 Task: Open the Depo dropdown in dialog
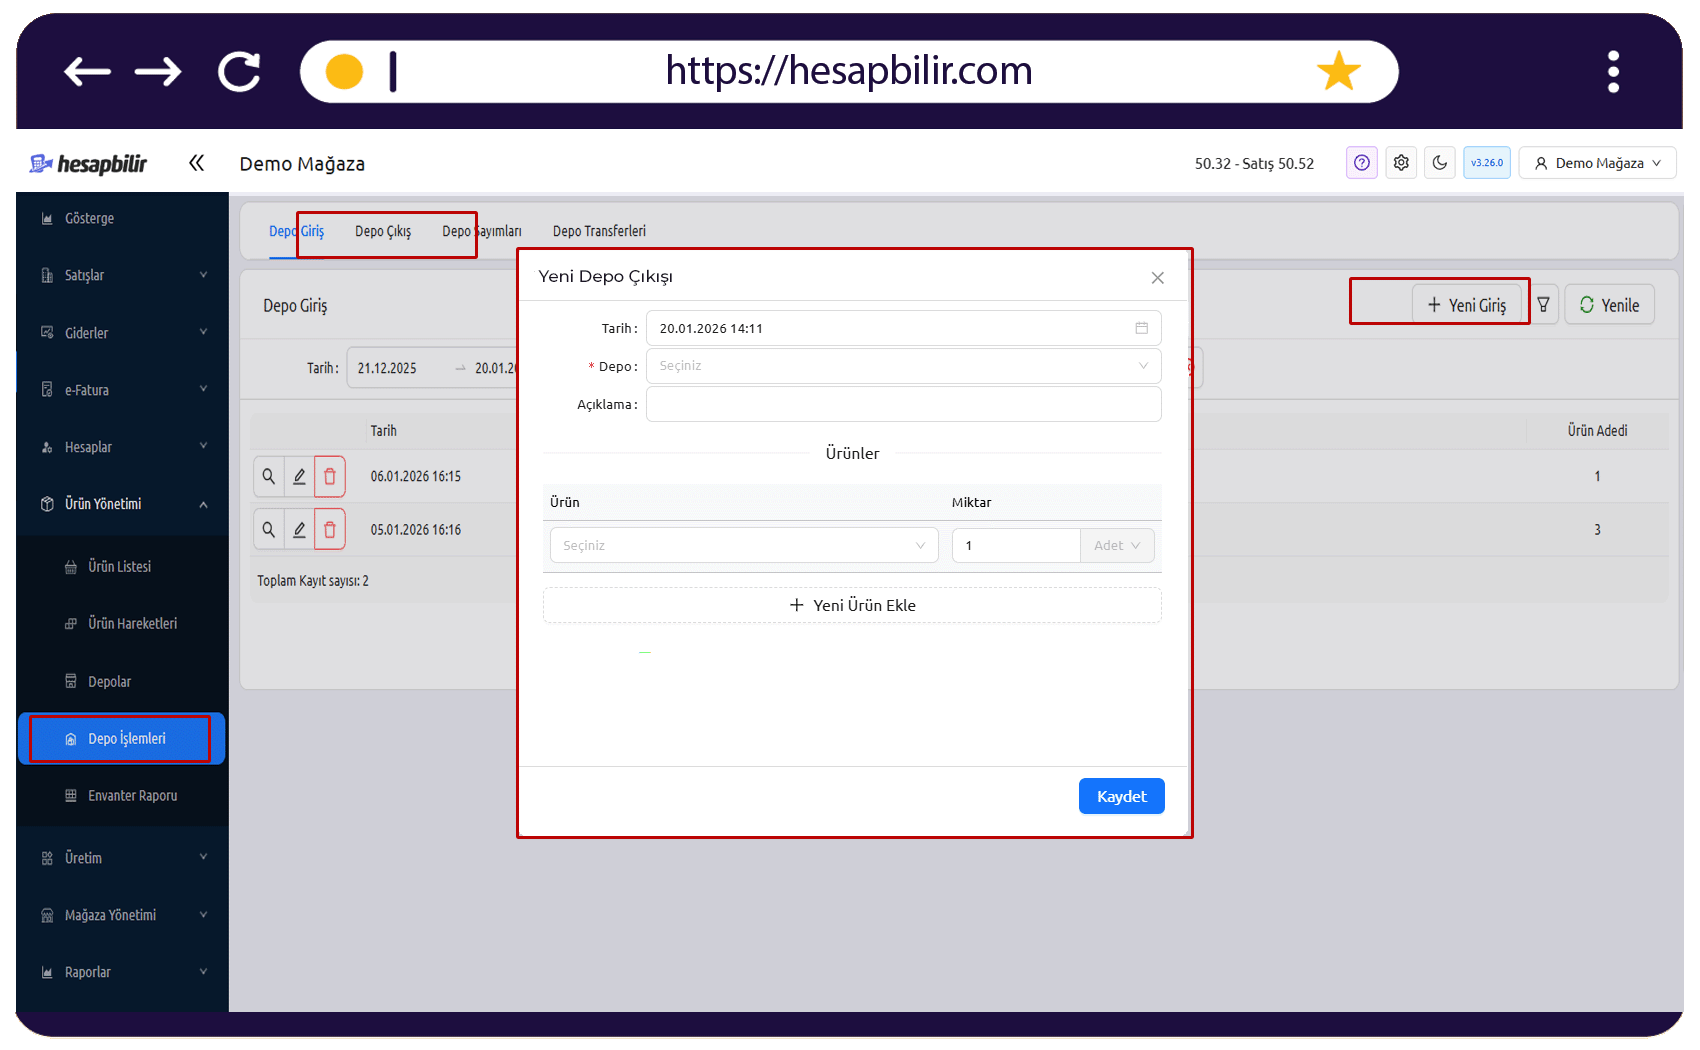click(903, 366)
